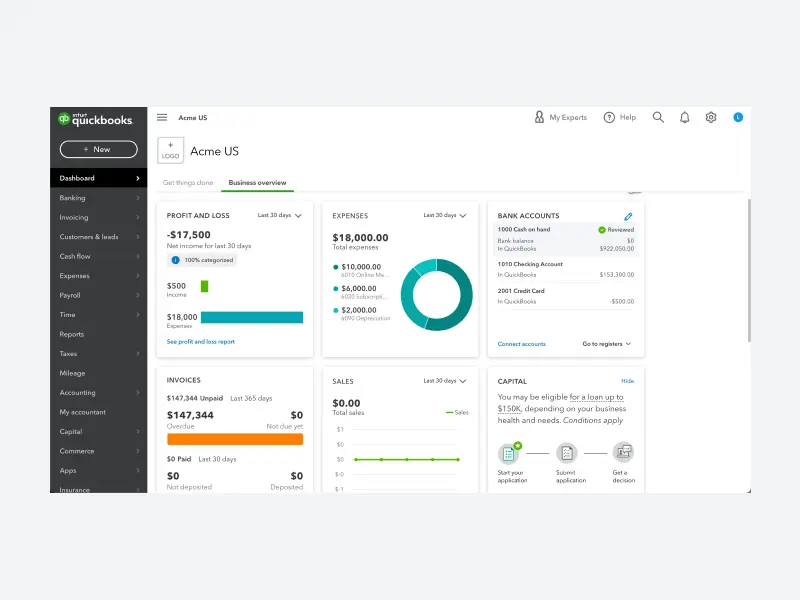Screen dimensions: 800x600
Task: Click the info icon beside 100% categorized
Action: click(x=176, y=260)
